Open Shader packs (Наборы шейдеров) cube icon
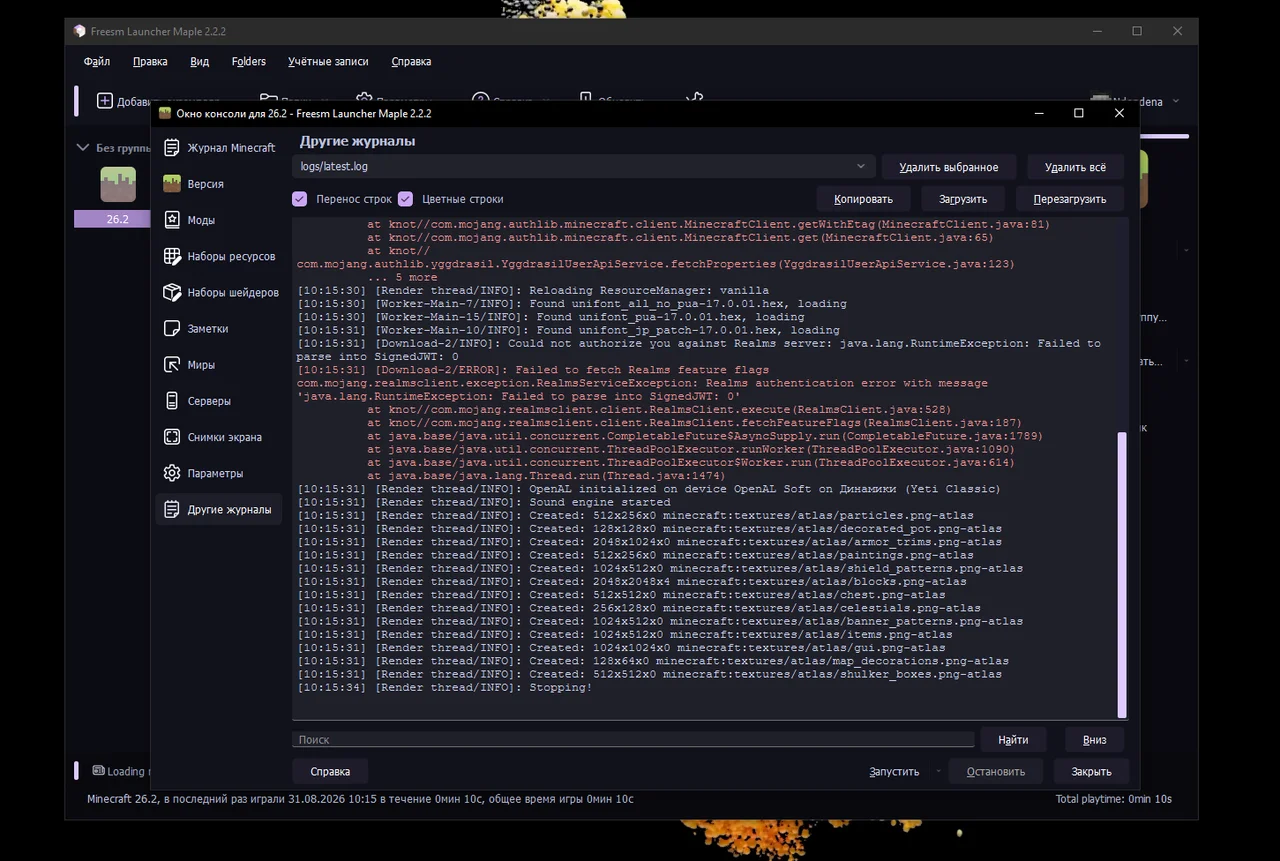Viewport: 1280px width, 861px height. [x=171, y=292]
